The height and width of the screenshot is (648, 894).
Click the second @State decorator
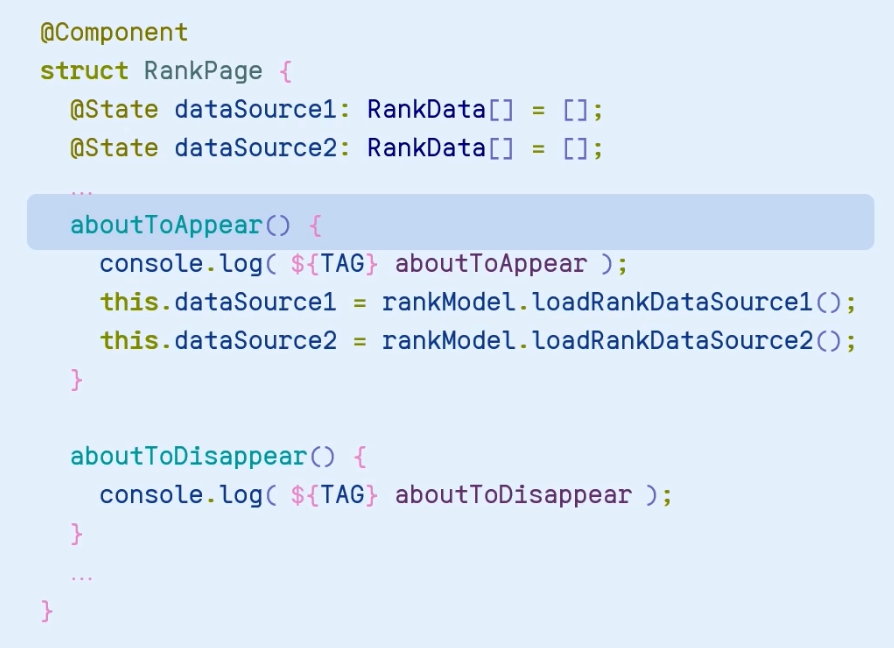[x=114, y=148]
